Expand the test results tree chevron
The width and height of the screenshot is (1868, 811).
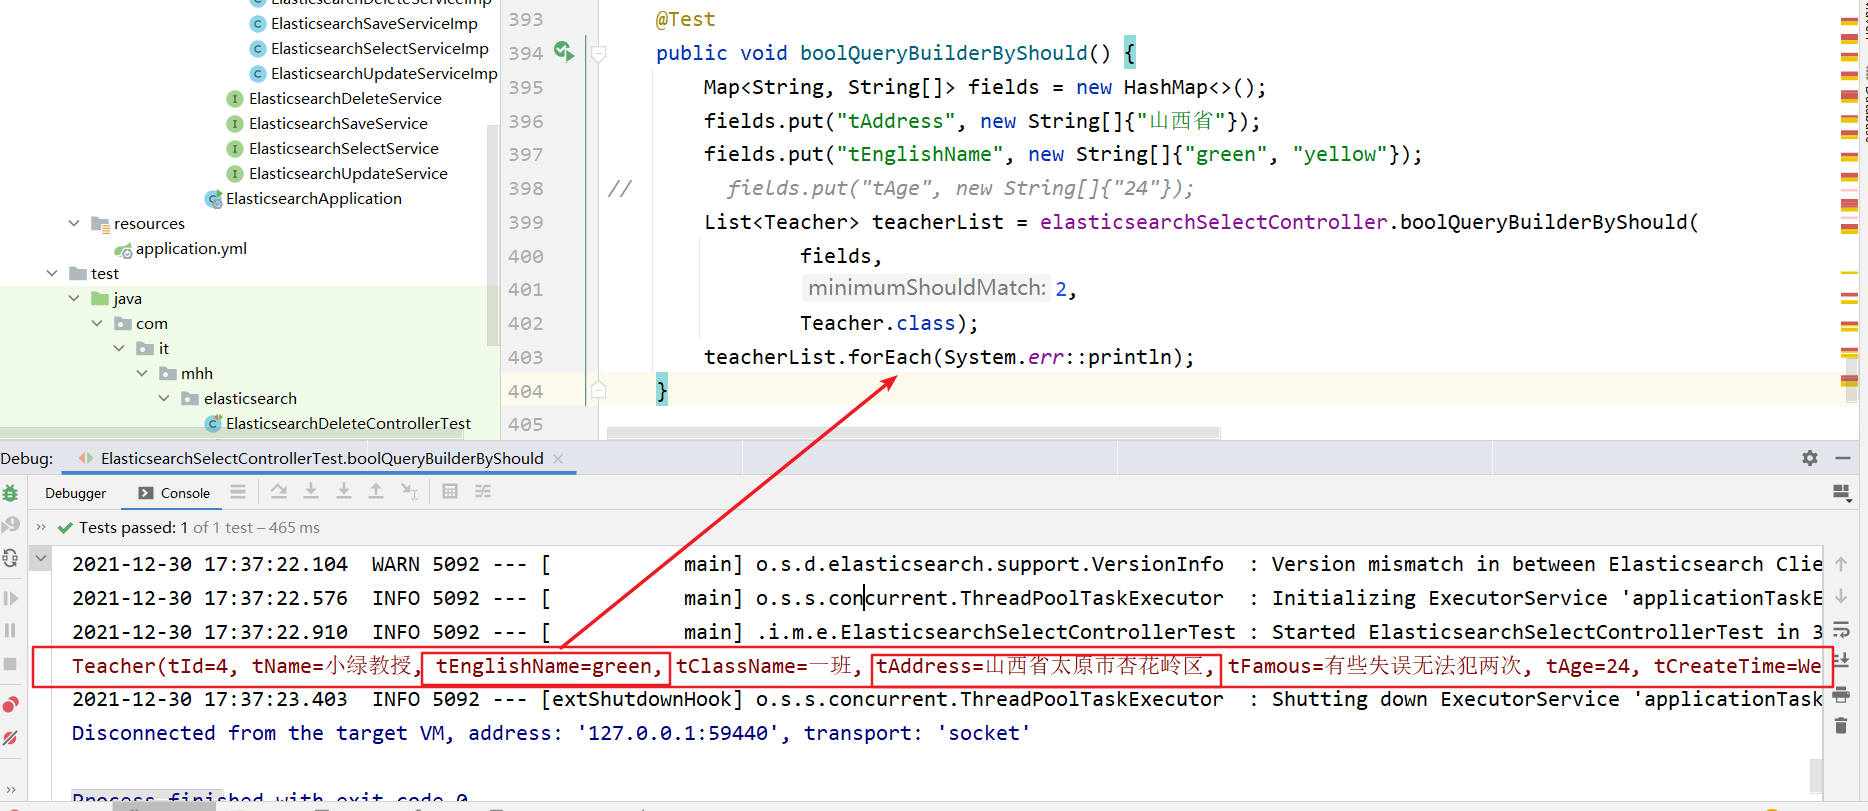[41, 526]
